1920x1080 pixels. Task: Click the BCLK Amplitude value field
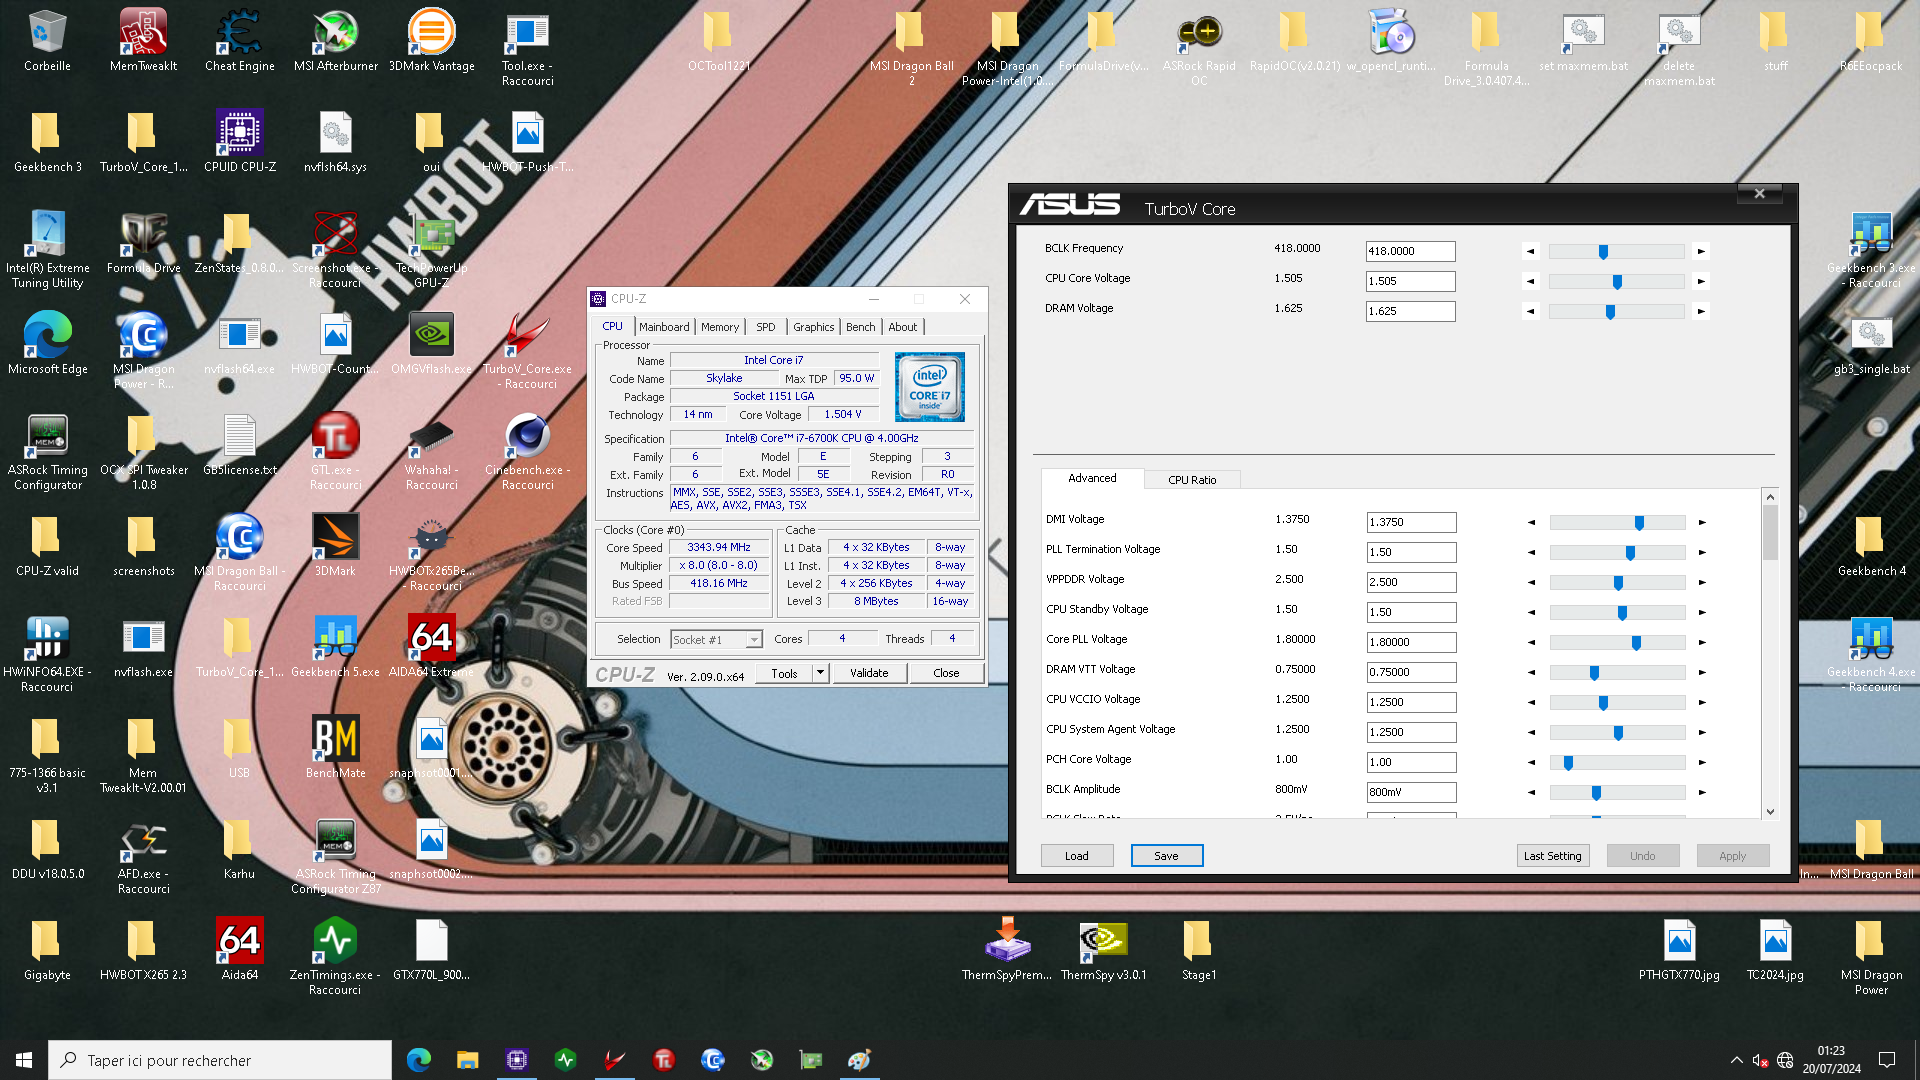(1411, 792)
